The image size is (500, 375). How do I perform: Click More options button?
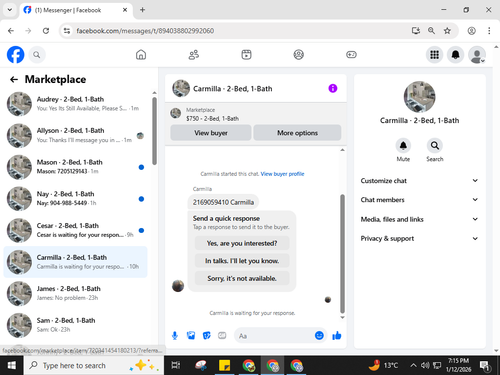297,133
